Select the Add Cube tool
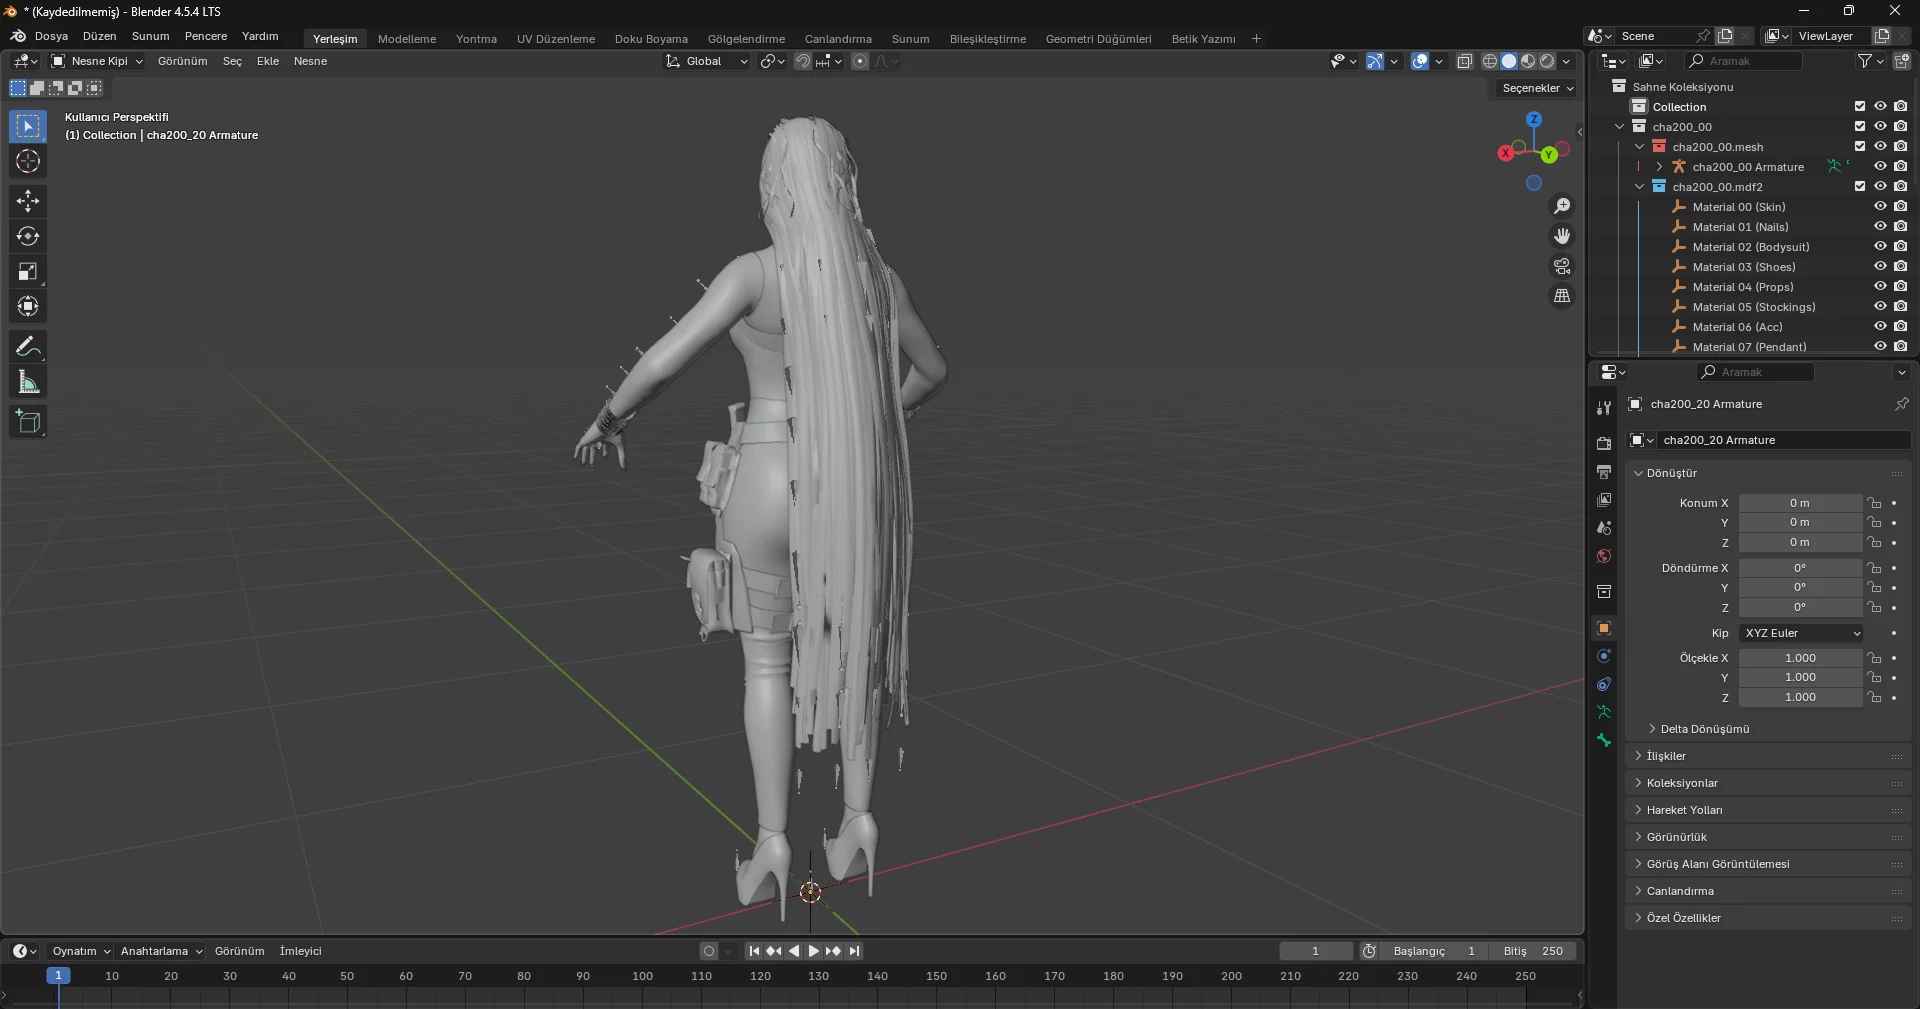Screen dimensions: 1920x1009 (28, 422)
